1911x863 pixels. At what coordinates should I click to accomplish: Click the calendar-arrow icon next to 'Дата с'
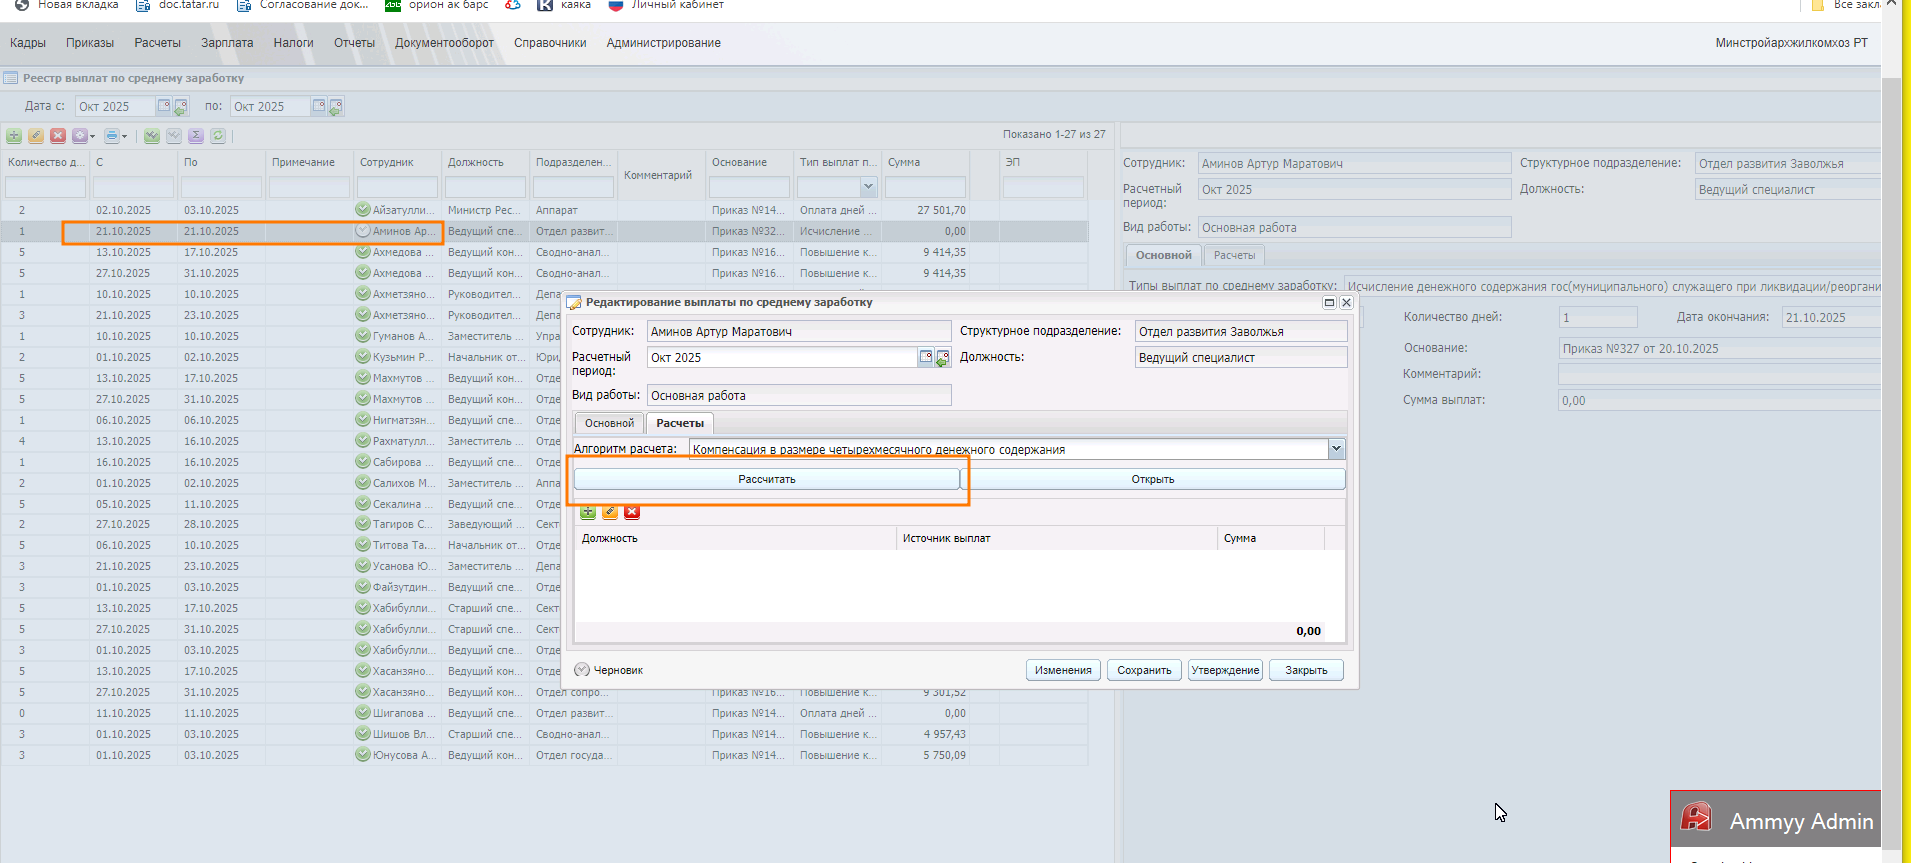point(181,106)
